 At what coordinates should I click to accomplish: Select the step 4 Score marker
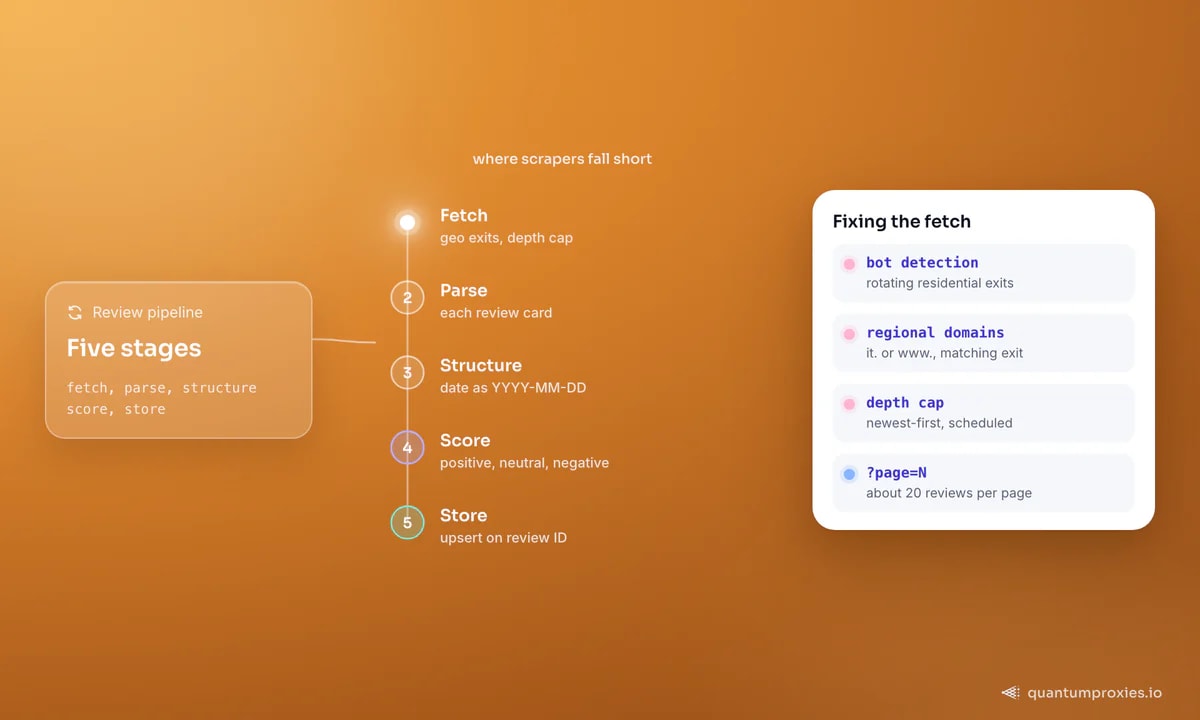point(407,447)
